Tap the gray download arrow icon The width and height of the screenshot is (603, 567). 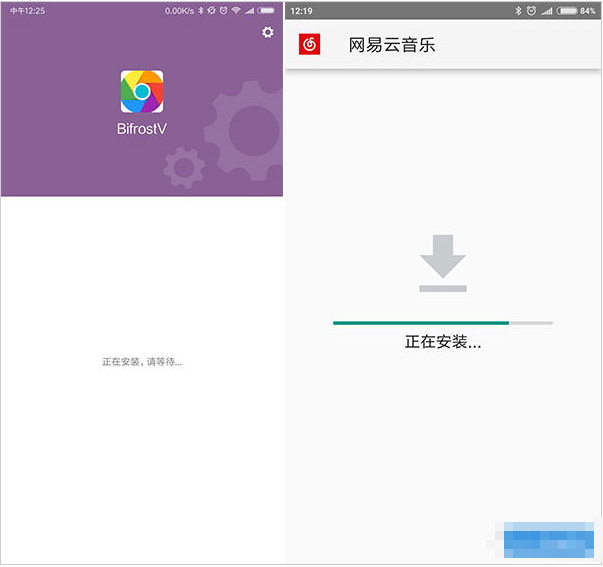click(443, 263)
